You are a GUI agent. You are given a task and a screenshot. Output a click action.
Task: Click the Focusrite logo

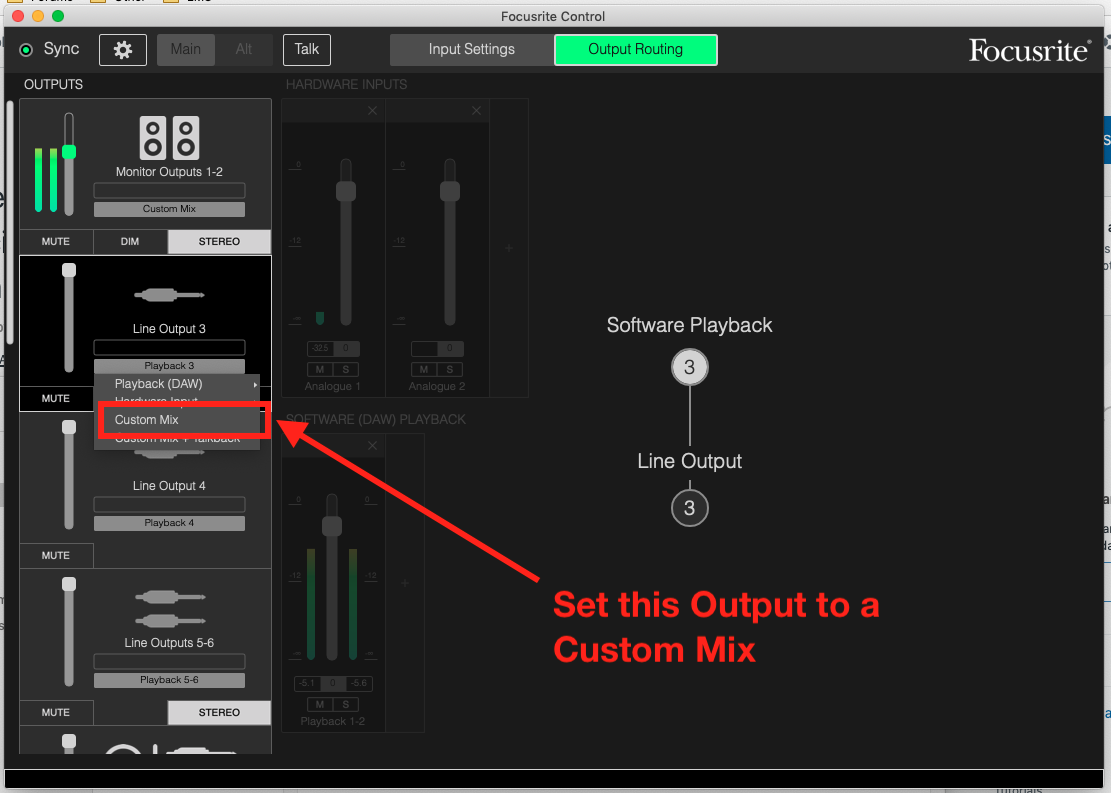[x=1030, y=50]
